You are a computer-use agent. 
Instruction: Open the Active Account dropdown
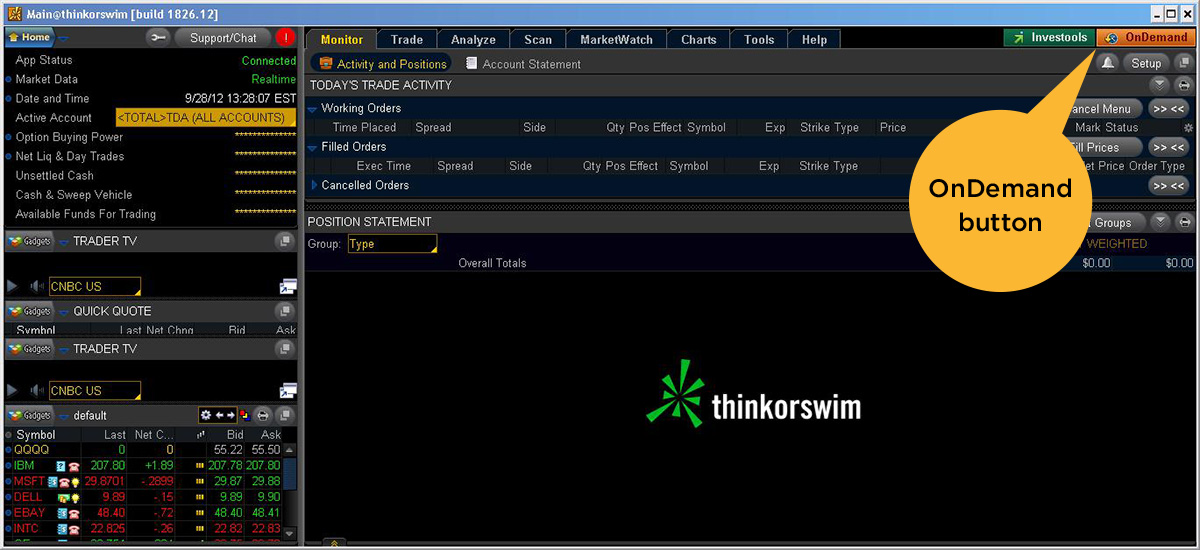[x=206, y=118]
